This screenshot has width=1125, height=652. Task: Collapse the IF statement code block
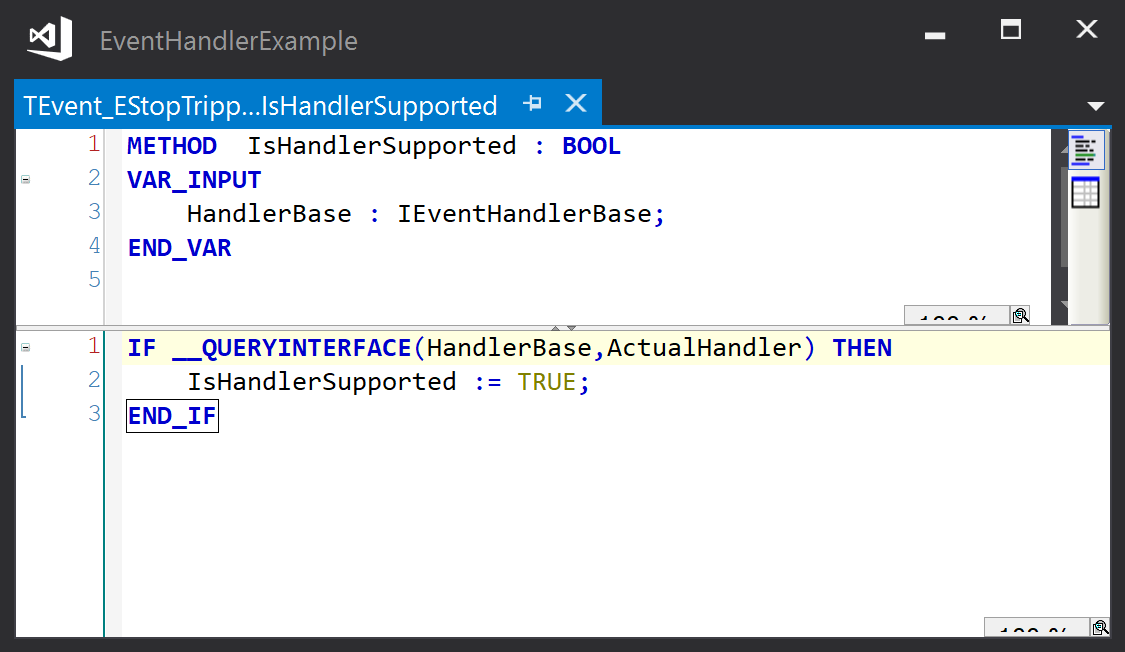(x=25, y=347)
